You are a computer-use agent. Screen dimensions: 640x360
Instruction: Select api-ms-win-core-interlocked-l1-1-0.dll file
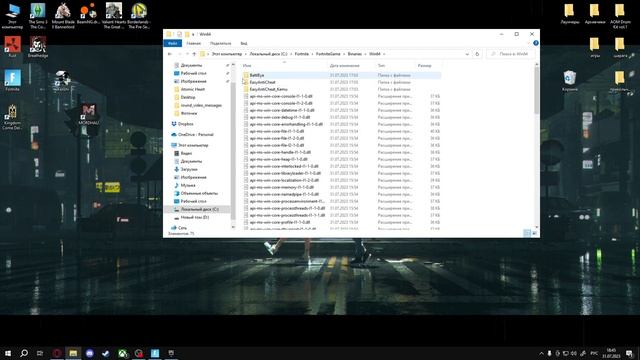(x=284, y=166)
